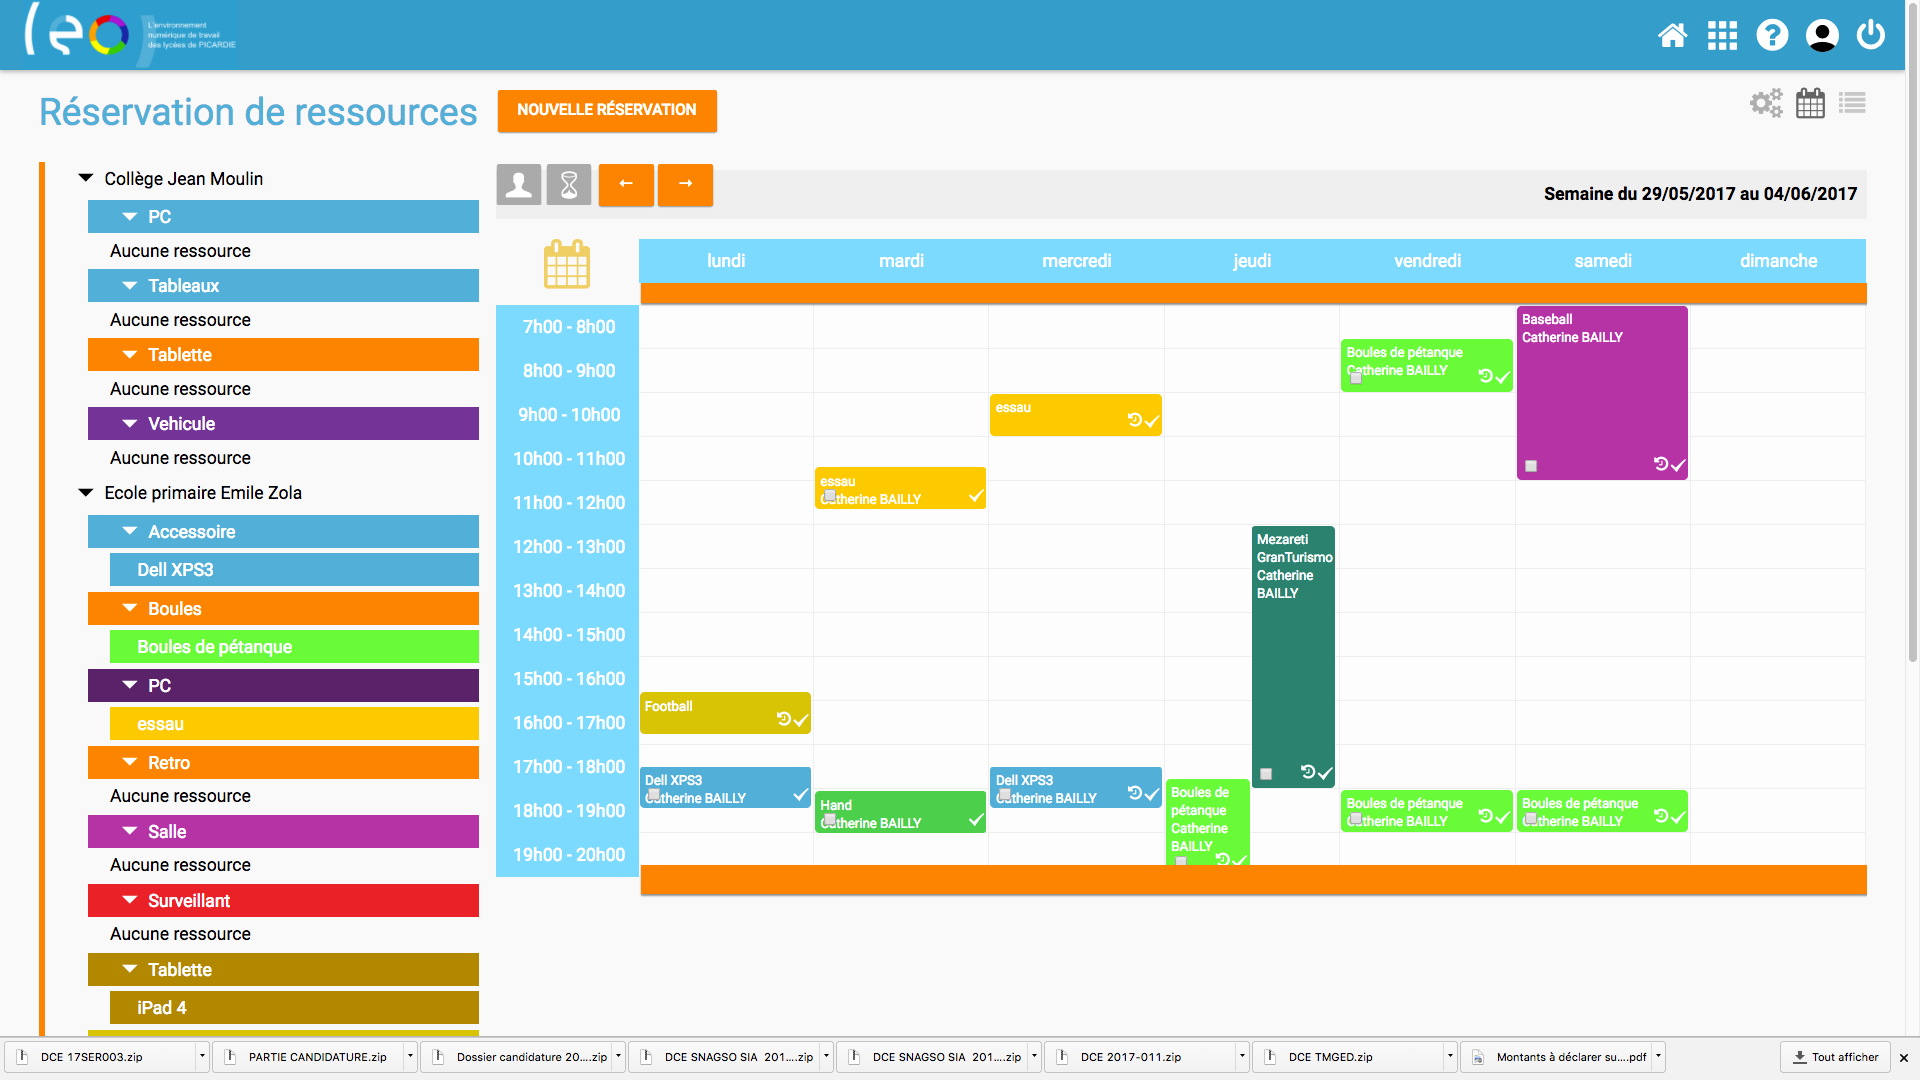Screen dimensions: 1920x1080
Task: Open the applications grid menu
Action: (1722, 36)
